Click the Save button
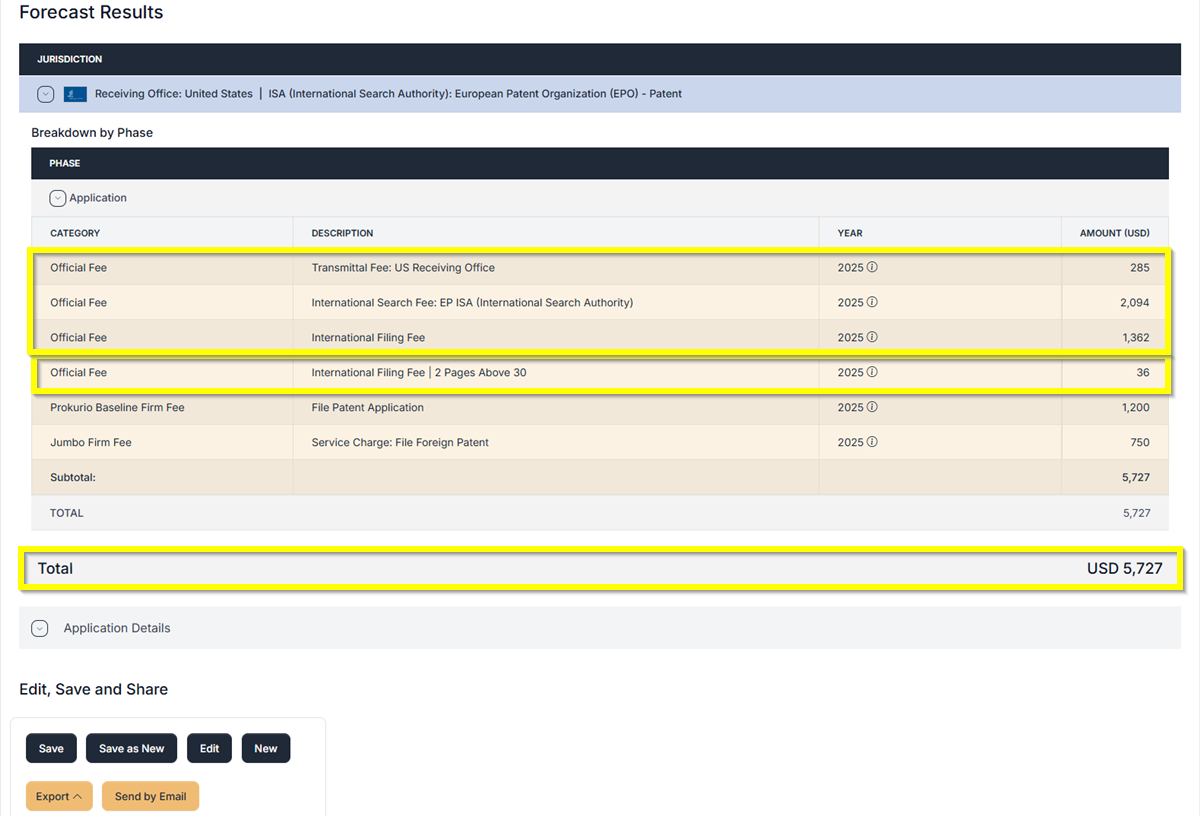 click(51, 748)
